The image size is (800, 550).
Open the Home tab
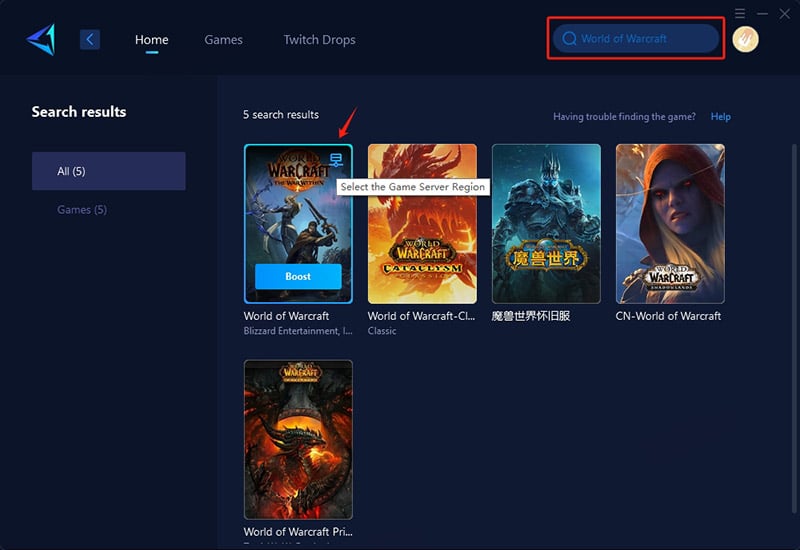152,39
